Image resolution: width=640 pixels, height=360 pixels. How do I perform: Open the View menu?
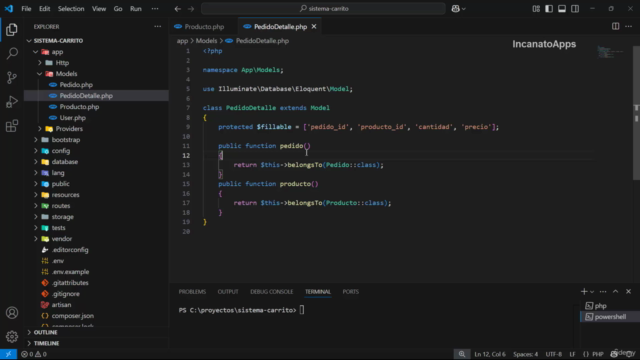coord(99,9)
